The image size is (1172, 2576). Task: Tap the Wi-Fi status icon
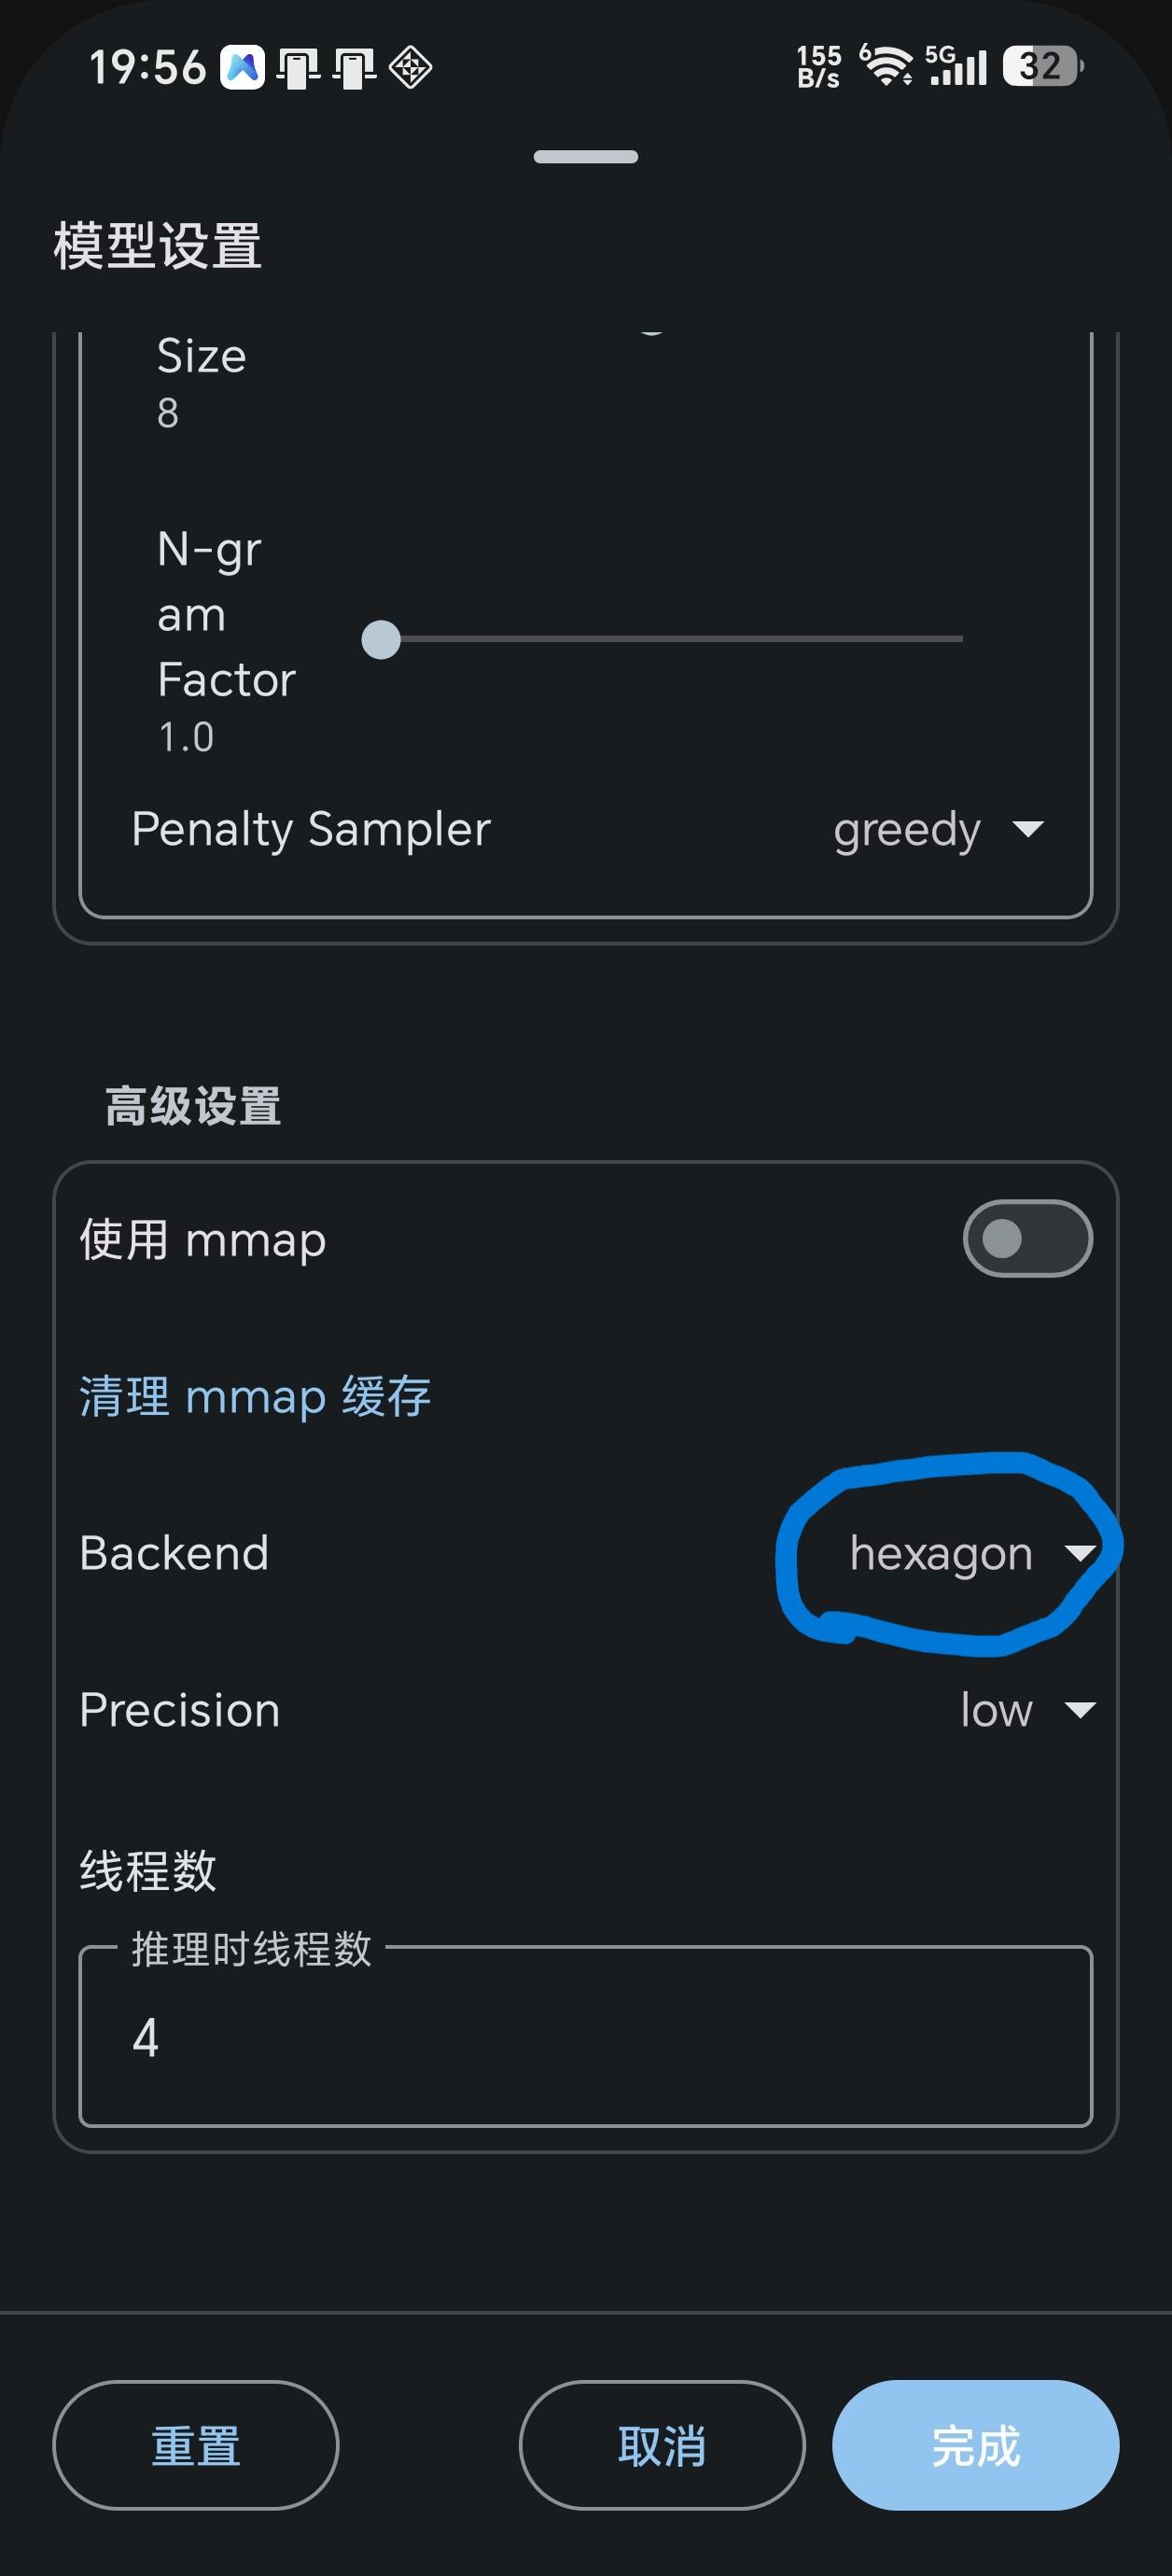click(x=886, y=66)
